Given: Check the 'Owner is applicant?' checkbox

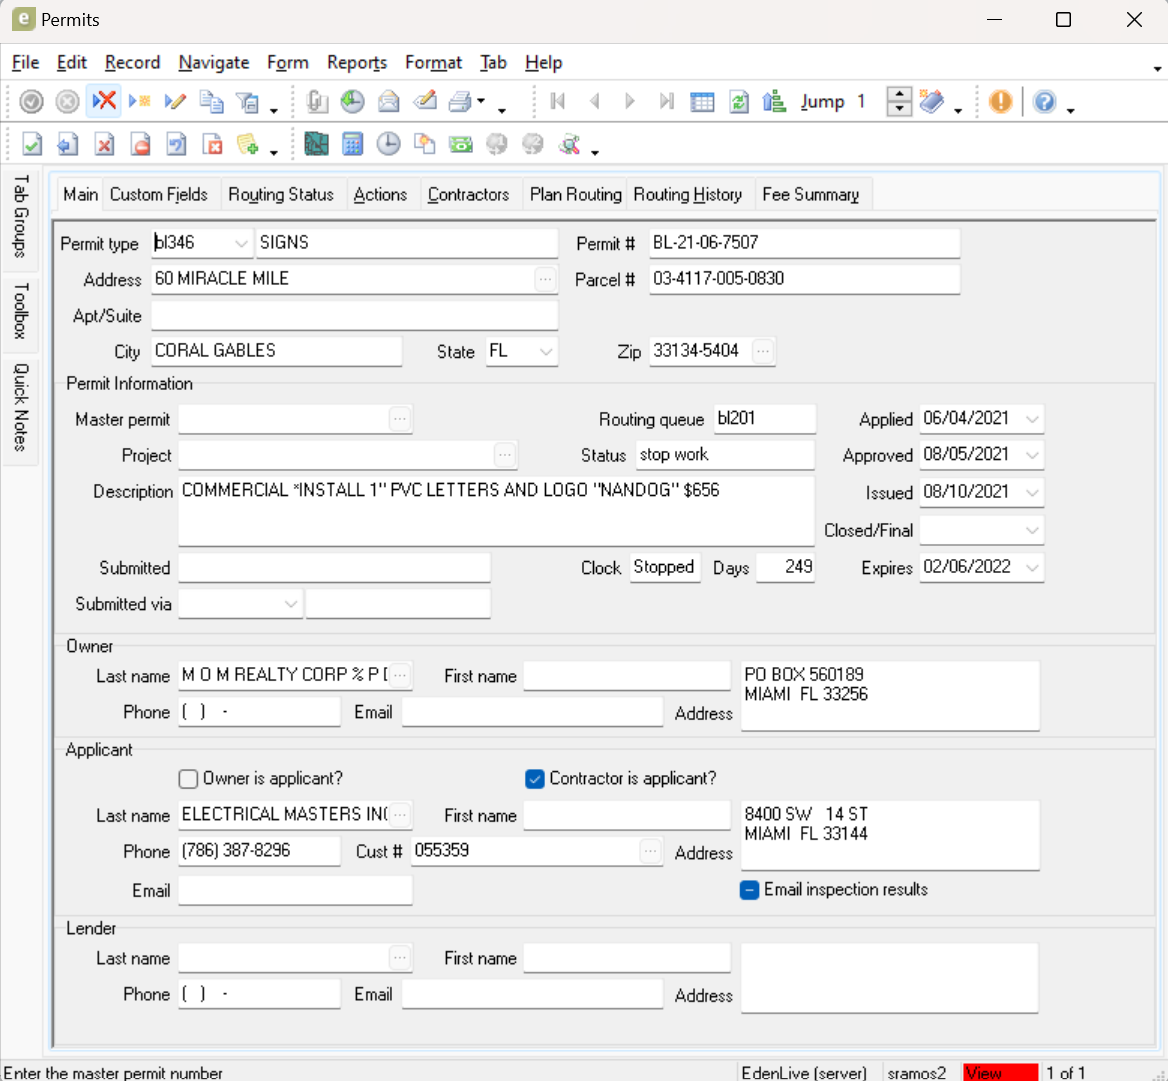Looking at the screenshot, I should pos(188,778).
